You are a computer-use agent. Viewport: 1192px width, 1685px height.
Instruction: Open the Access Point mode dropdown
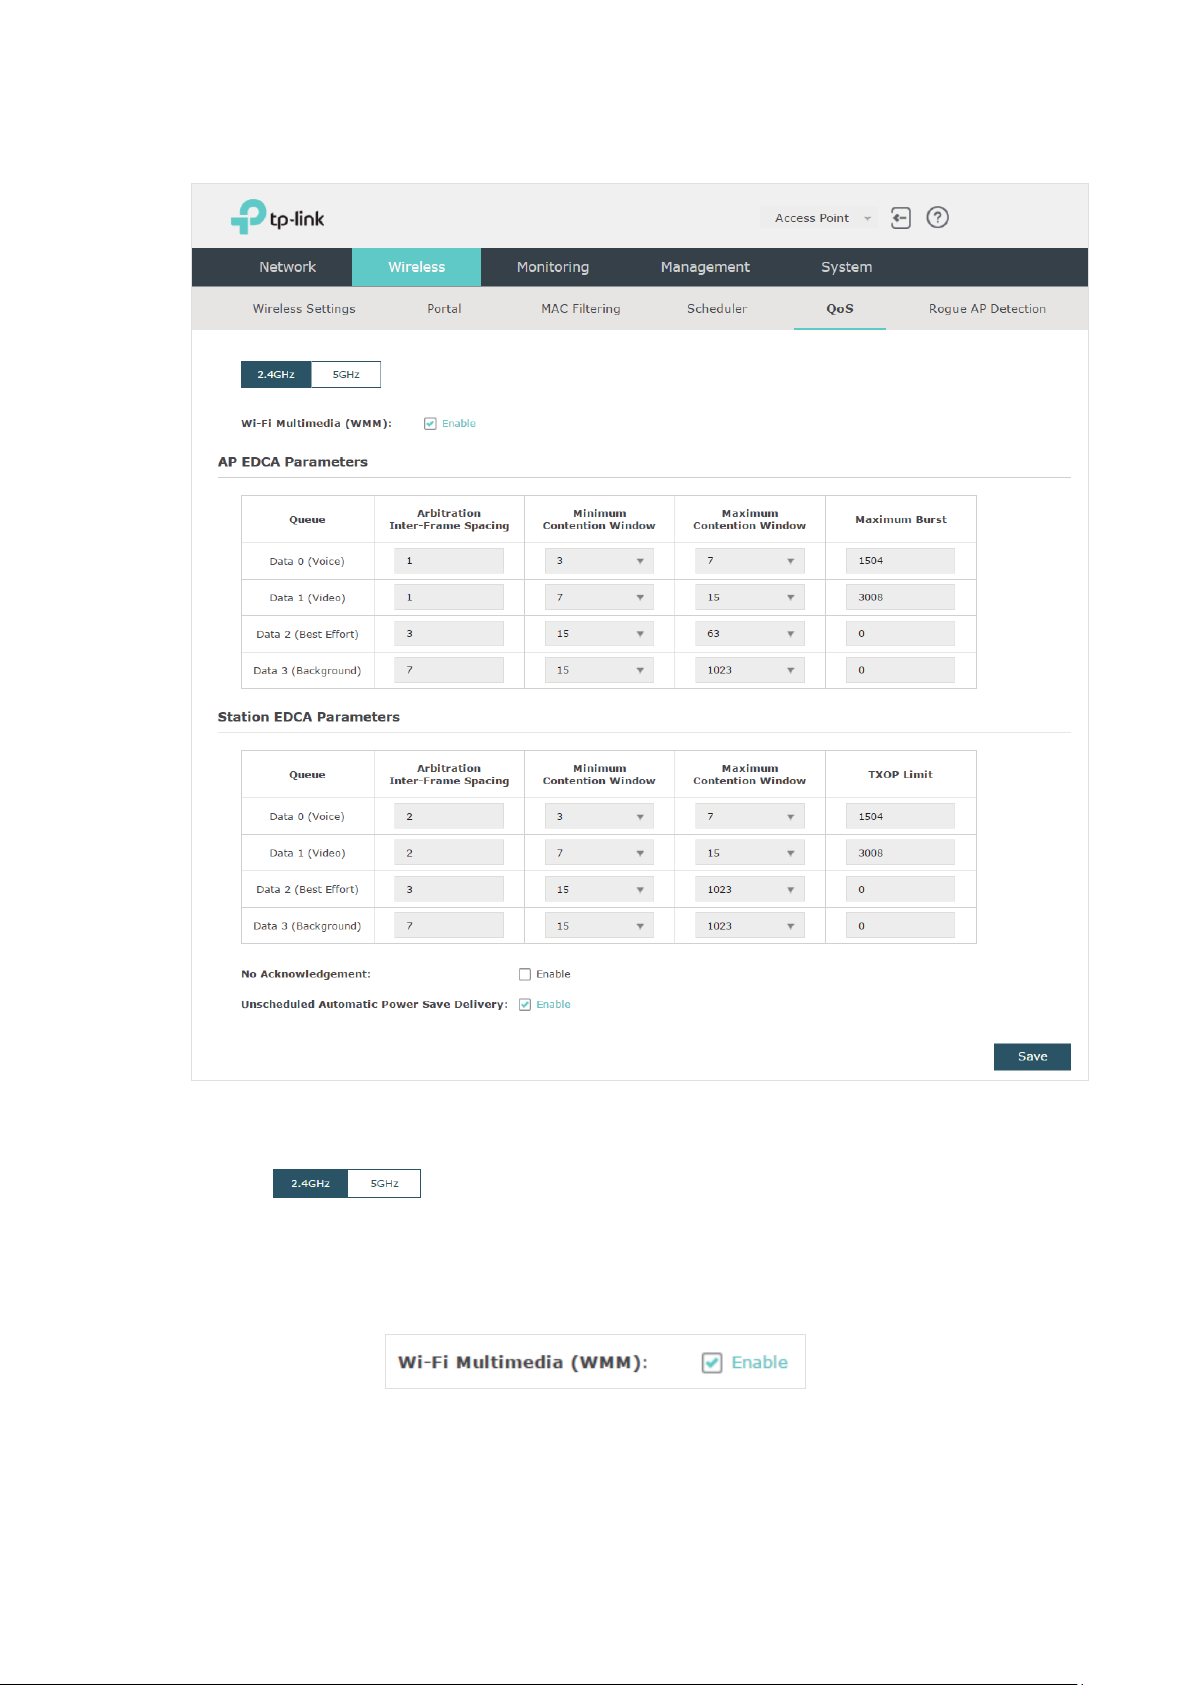(x=819, y=218)
